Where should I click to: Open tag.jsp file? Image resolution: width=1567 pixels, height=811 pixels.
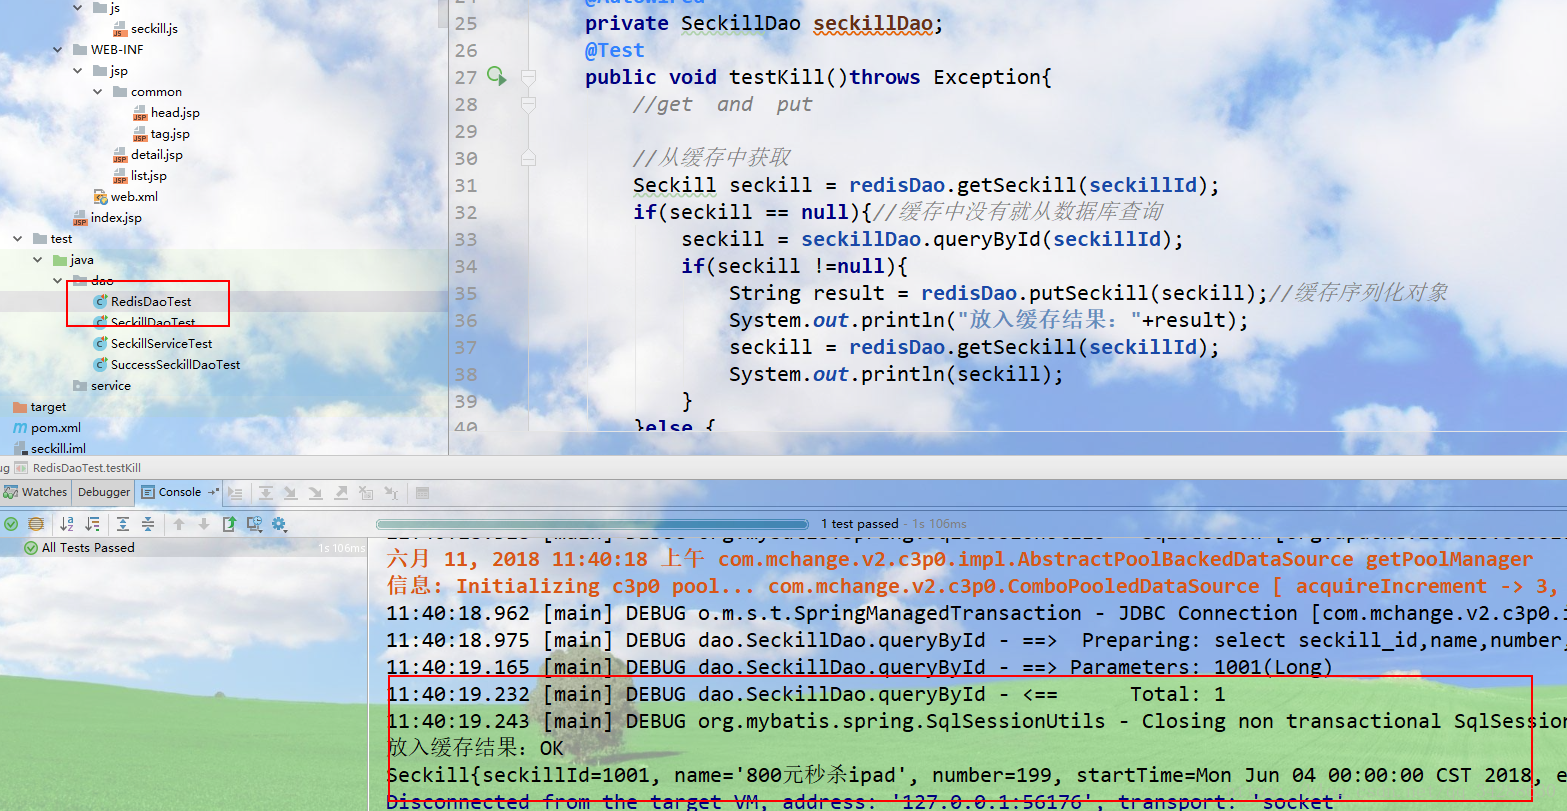161,134
